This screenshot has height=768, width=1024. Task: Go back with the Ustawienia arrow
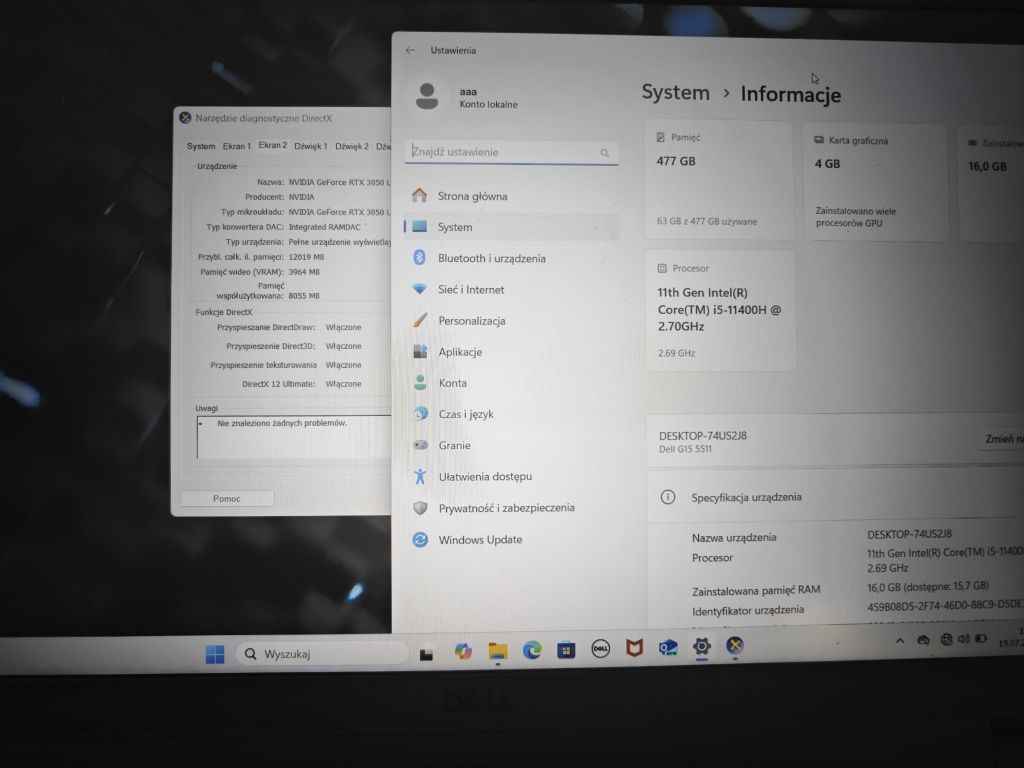point(410,50)
